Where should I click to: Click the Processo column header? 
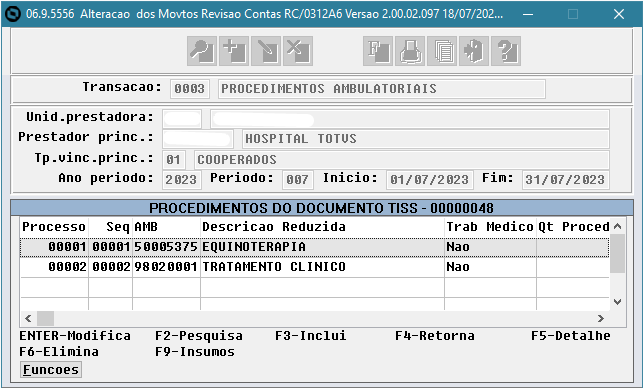(x=54, y=227)
